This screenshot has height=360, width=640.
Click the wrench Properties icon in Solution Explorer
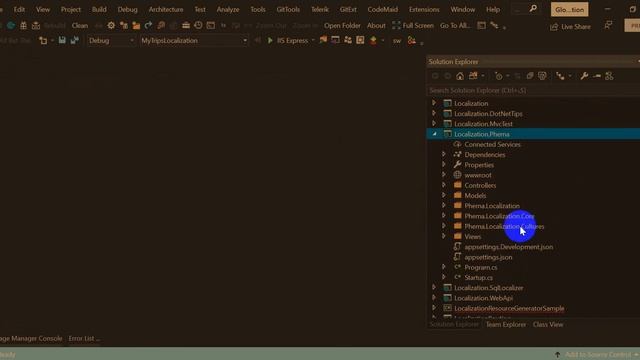coord(584,76)
